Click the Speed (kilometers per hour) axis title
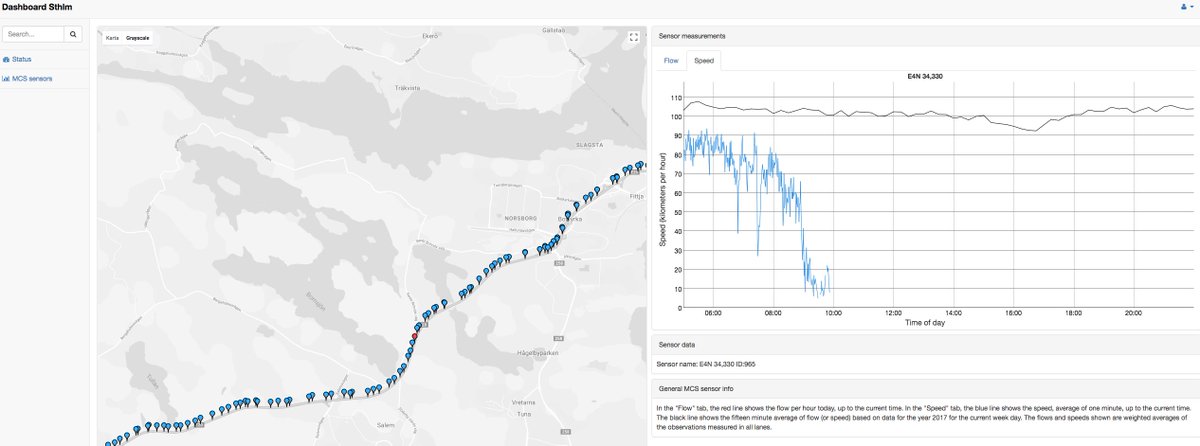This screenshot has width=1200, height=446. (x=662, y=199)
